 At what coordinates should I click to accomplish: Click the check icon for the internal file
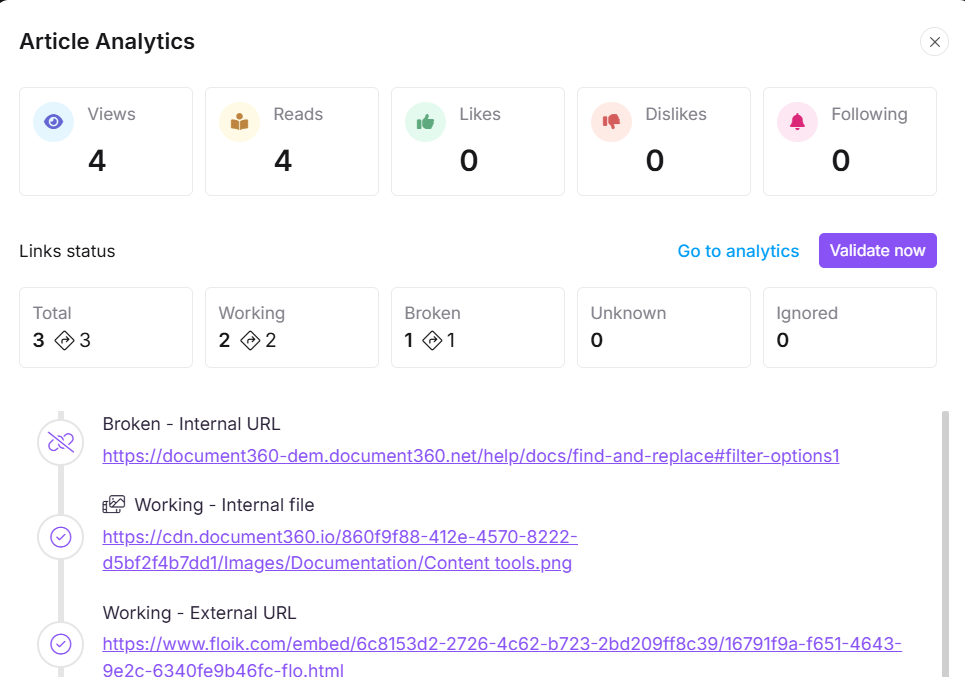pos(60,537)
